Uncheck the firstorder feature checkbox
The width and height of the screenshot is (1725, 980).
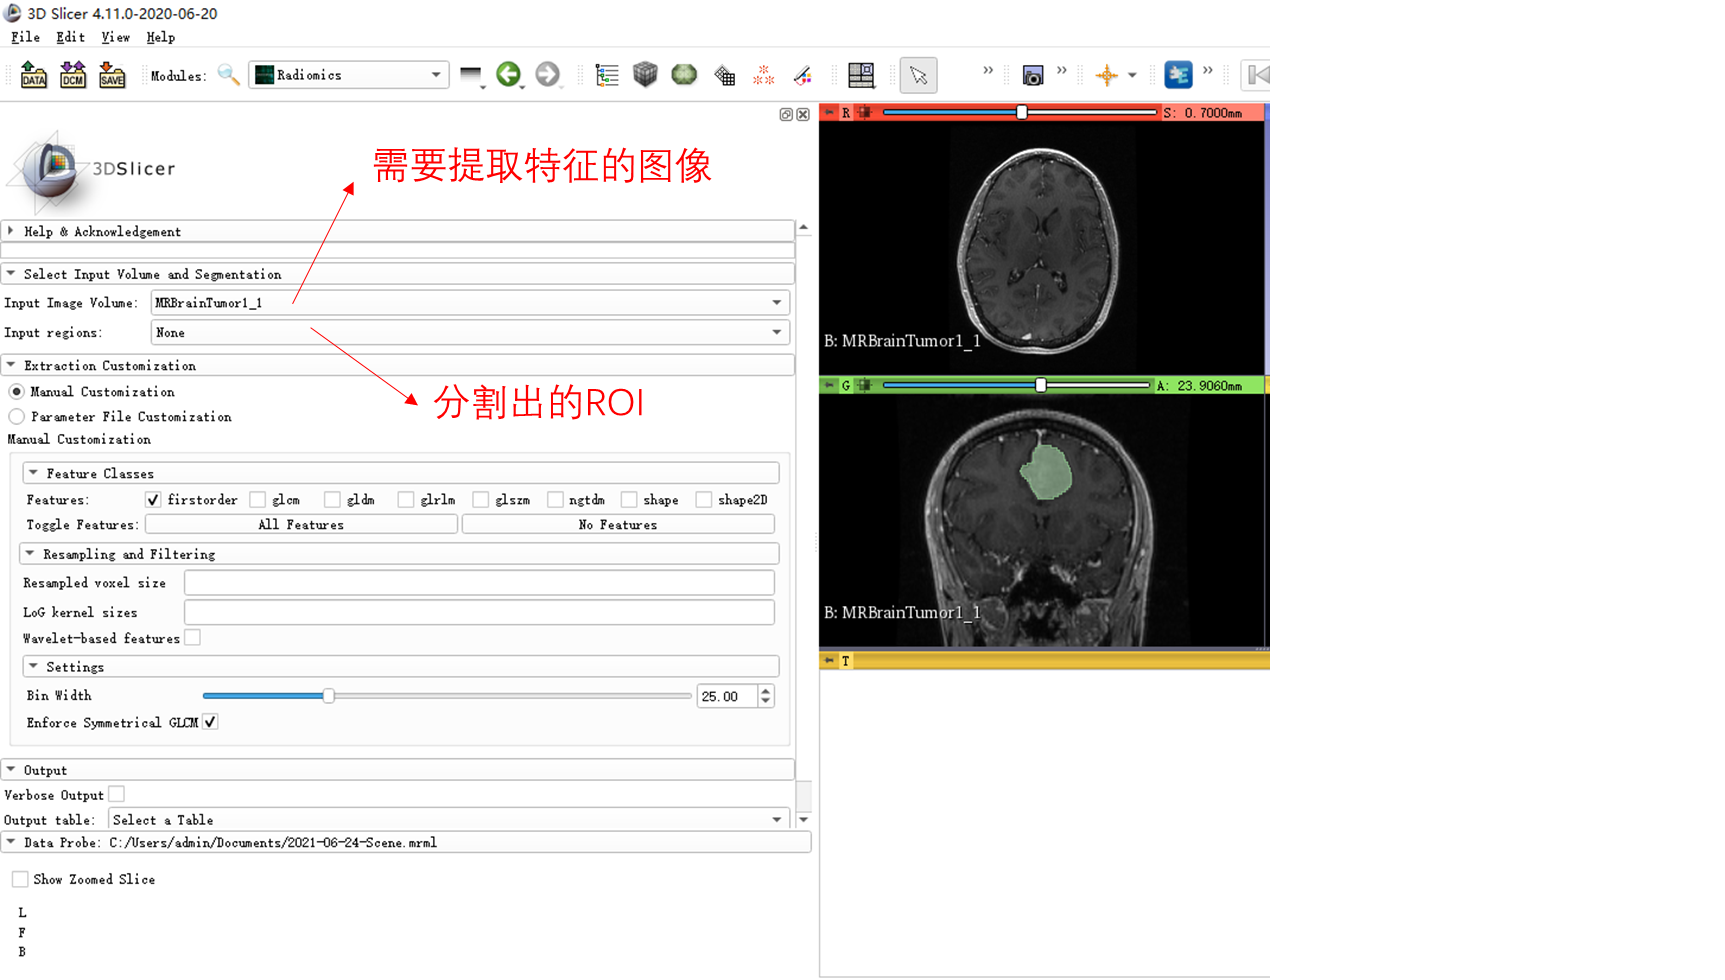153,500
